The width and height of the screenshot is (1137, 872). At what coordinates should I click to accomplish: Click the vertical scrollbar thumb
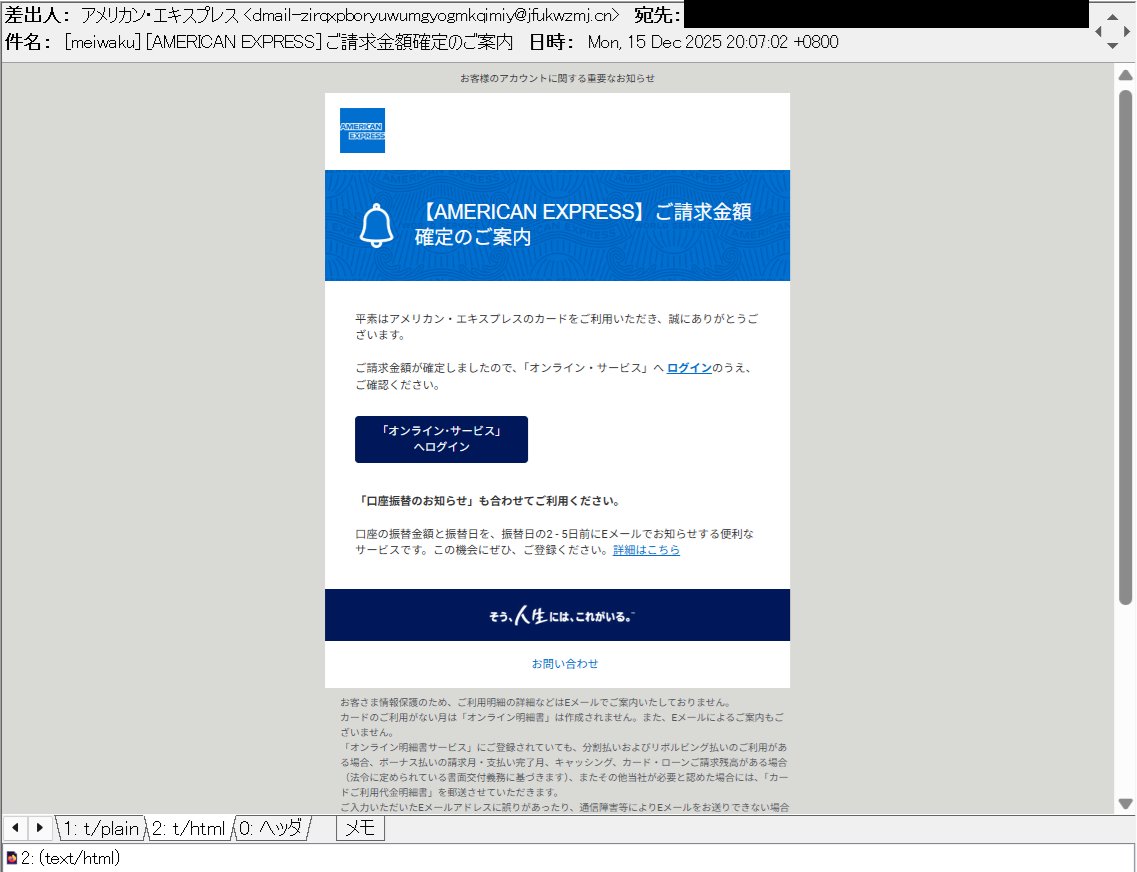click(x=1125, y=347)
